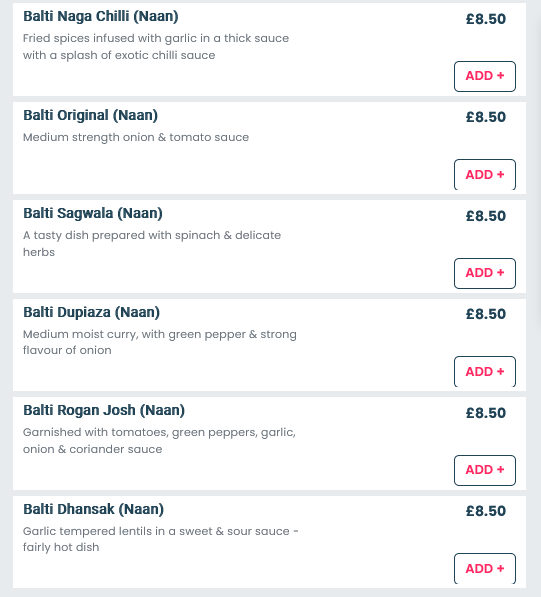Click ADD + for Balti Sagwala (Naan)
This screenshot has width=541, height=597.
(485, 273)
